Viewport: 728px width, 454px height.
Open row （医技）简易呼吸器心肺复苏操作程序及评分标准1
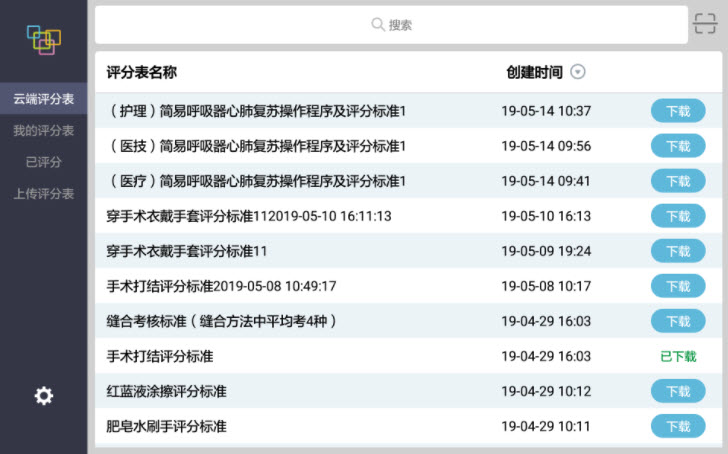tap(409, 146)
